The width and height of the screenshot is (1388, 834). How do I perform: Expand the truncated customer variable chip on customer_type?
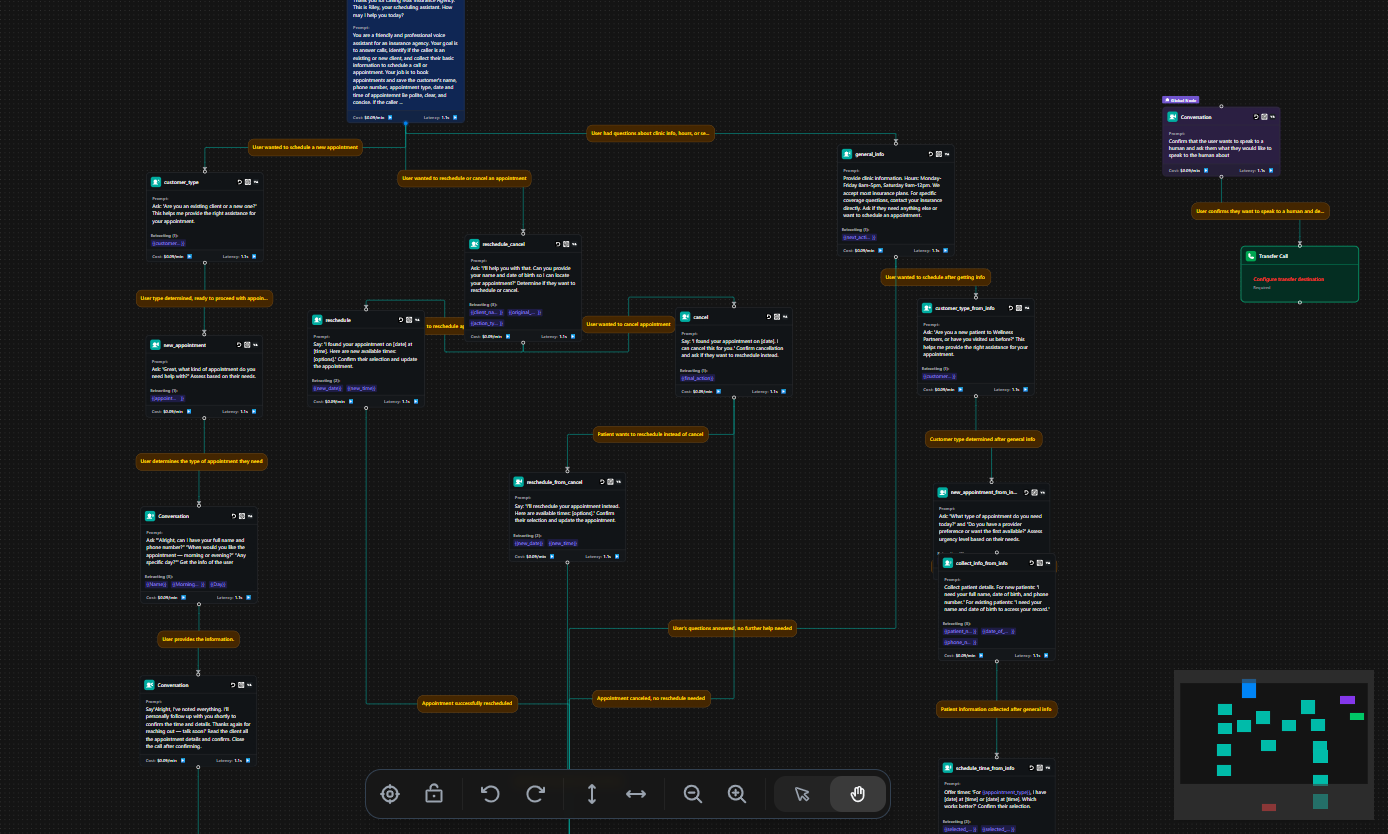coord(168,243)
